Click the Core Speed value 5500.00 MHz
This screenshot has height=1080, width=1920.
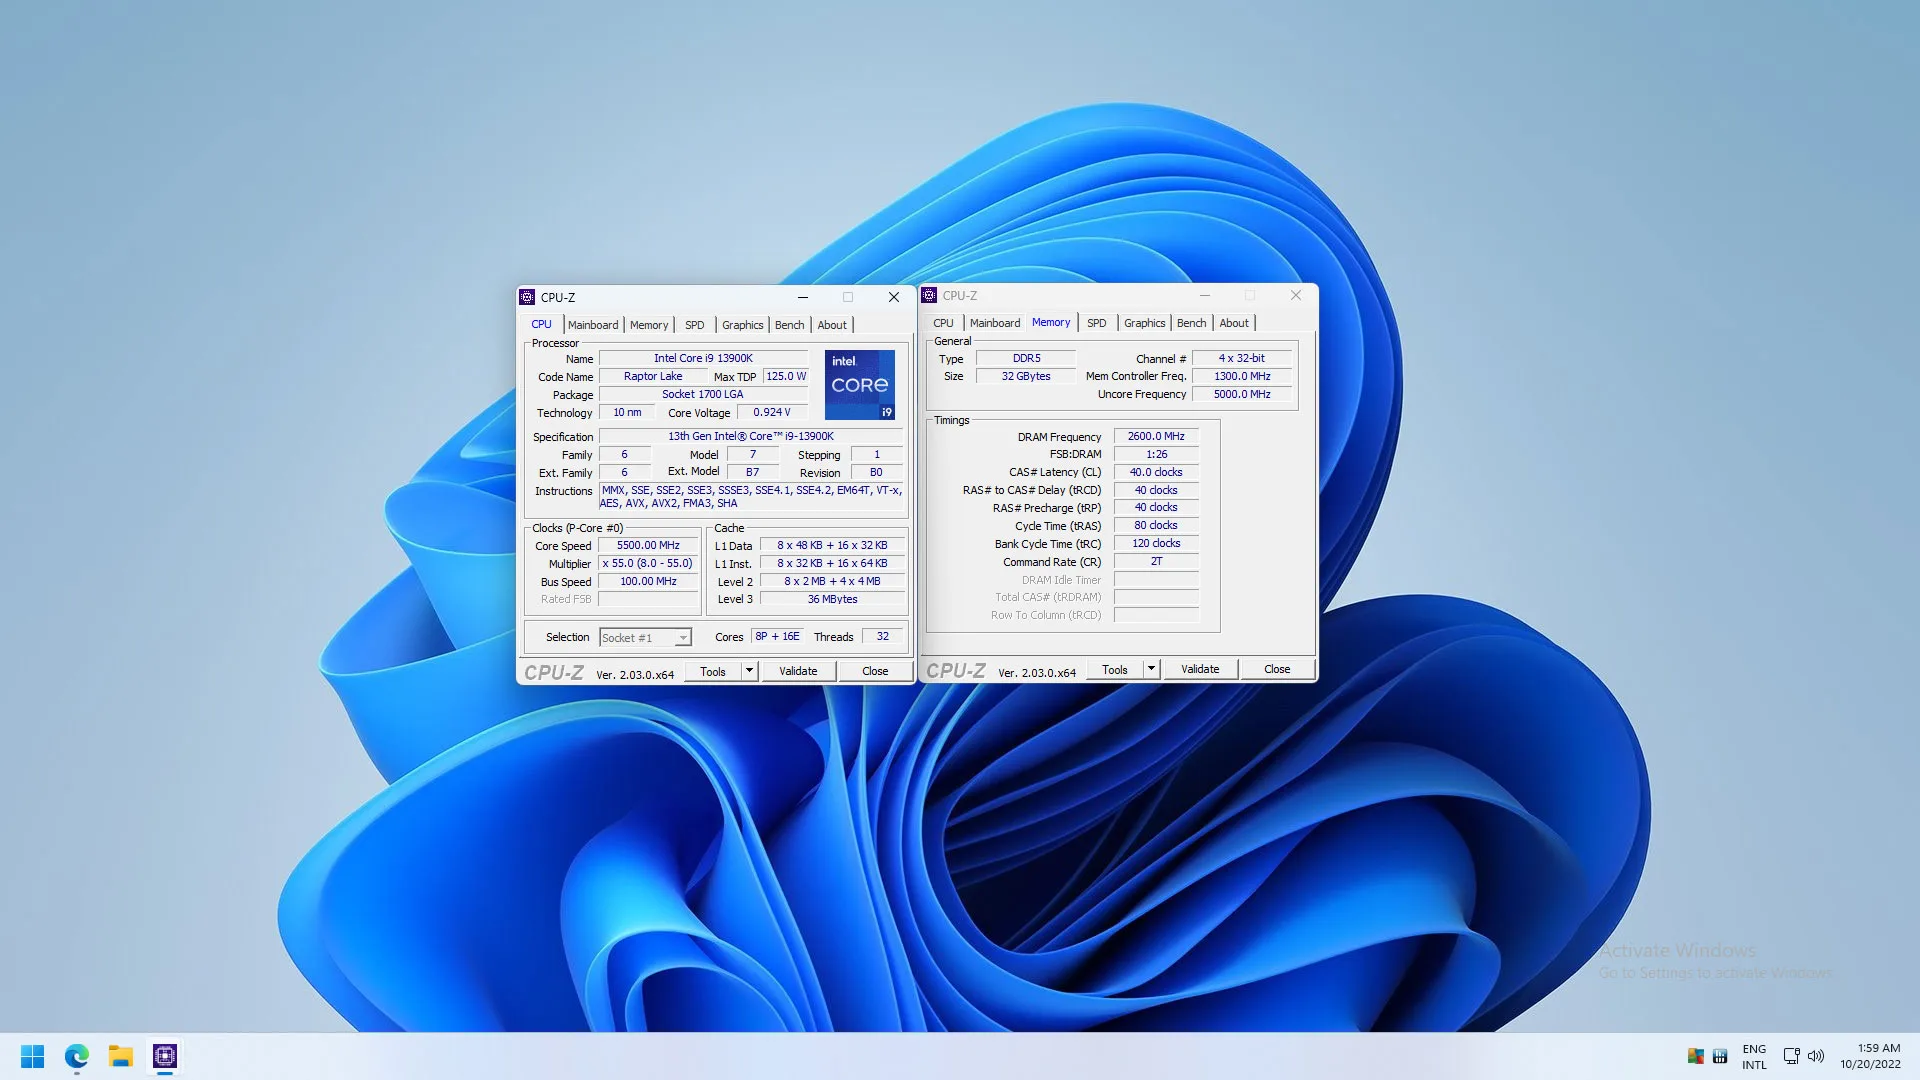click(x=648, y=546)
